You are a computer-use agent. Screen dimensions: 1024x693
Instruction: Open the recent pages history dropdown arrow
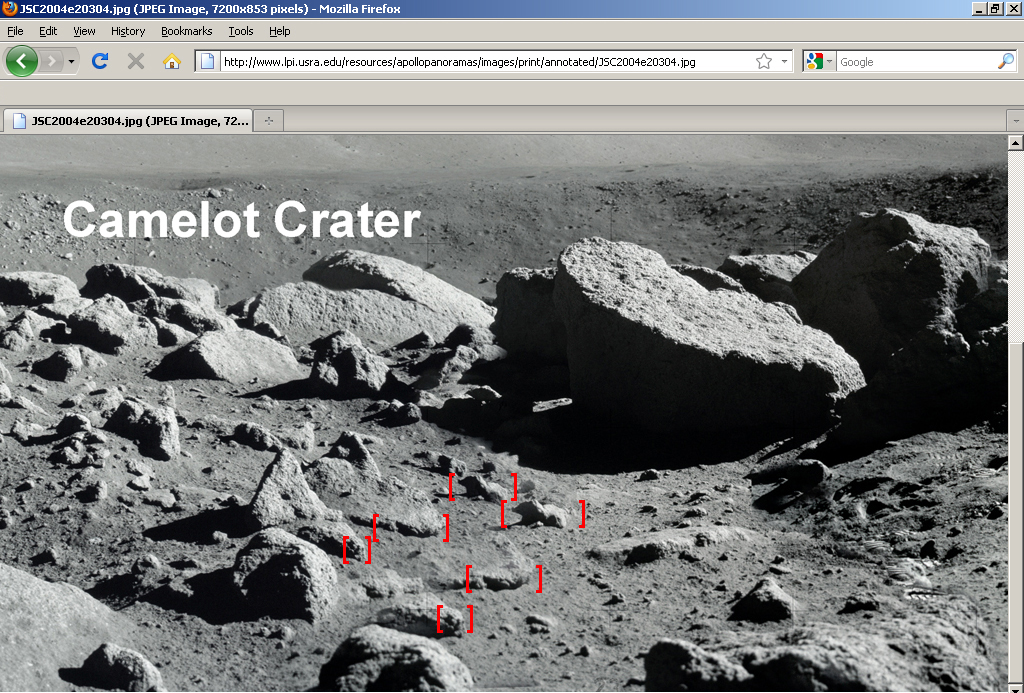tap(71, 61)
